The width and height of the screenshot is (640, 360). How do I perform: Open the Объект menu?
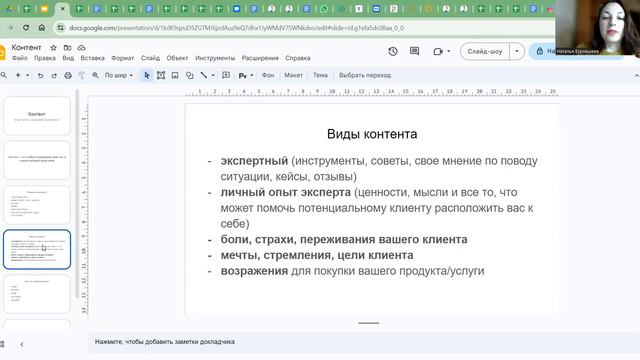click(x=177, y=58)
